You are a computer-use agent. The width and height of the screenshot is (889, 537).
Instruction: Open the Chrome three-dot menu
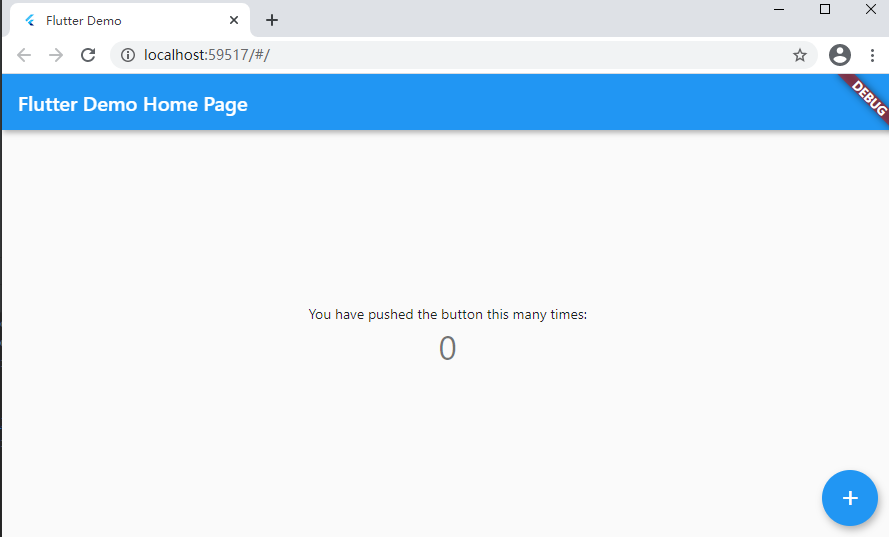[x=872, y=55]
